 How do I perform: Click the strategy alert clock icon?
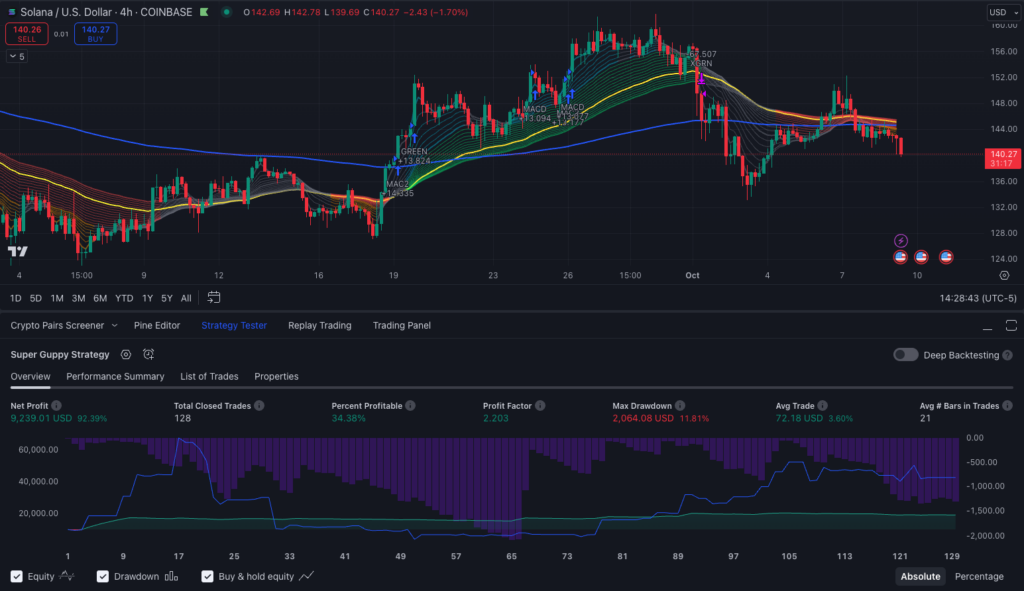(149, 355)
